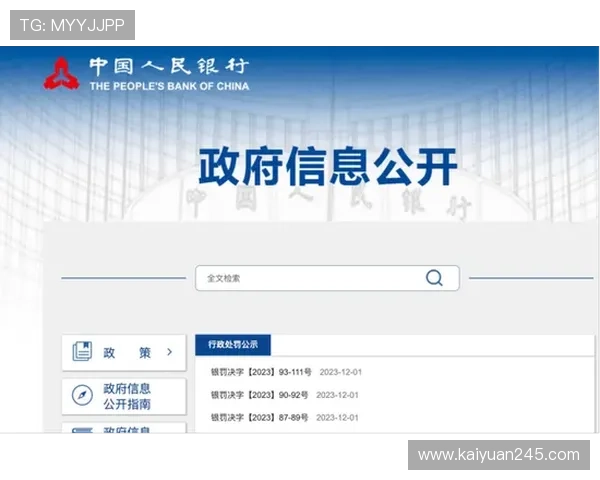This screenshot has width=600, height=480.
Task: Select the 行政处罚公示 tab
Action: (233, 344)
